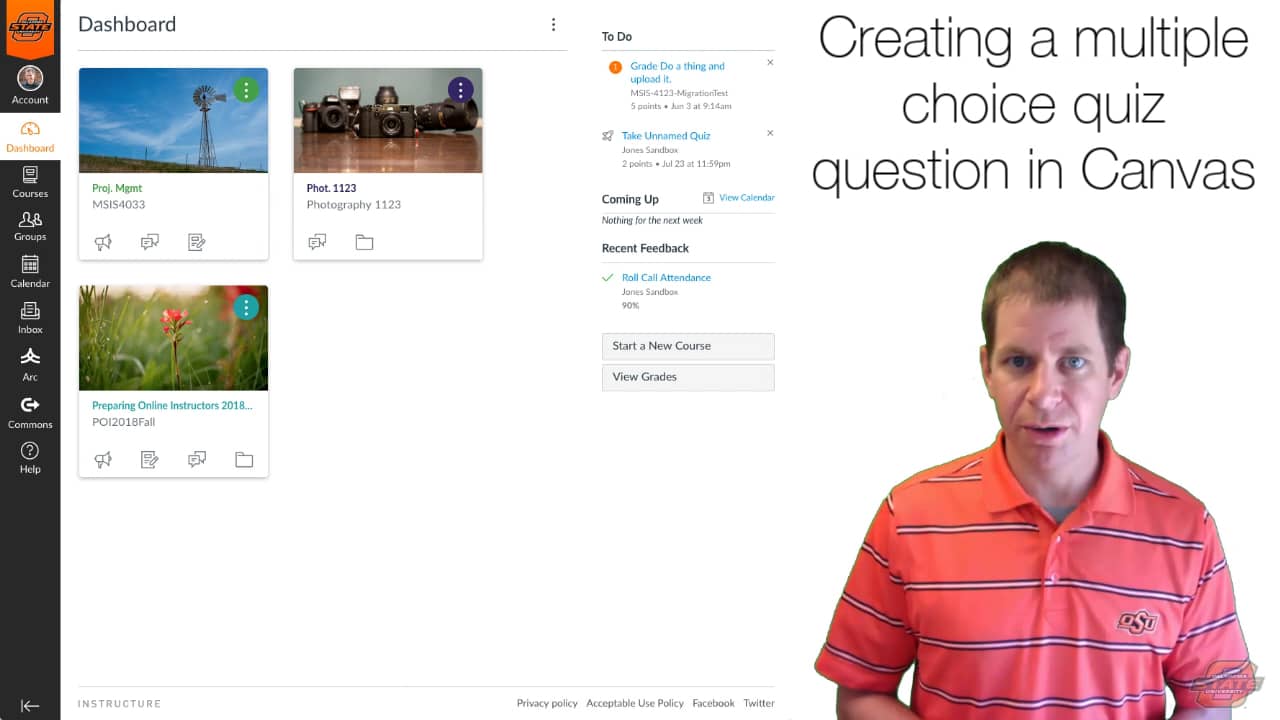Open Inbox in the sidebar
Screen dimensions: 1280x720
[30, 318]
